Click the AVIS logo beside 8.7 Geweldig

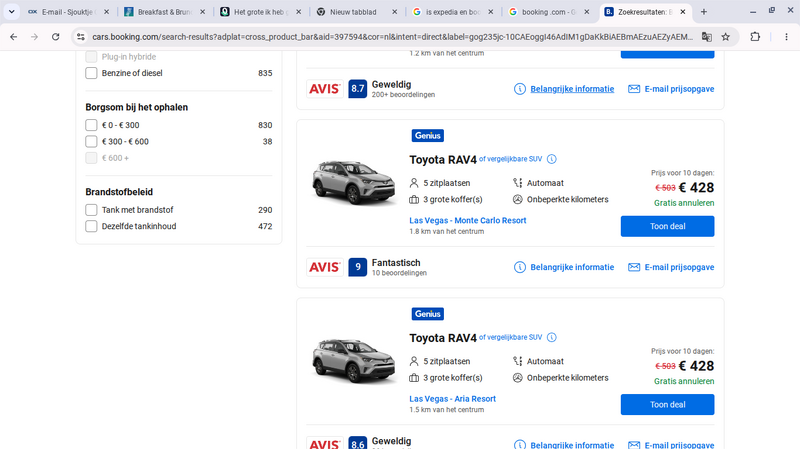click(324, 89)
